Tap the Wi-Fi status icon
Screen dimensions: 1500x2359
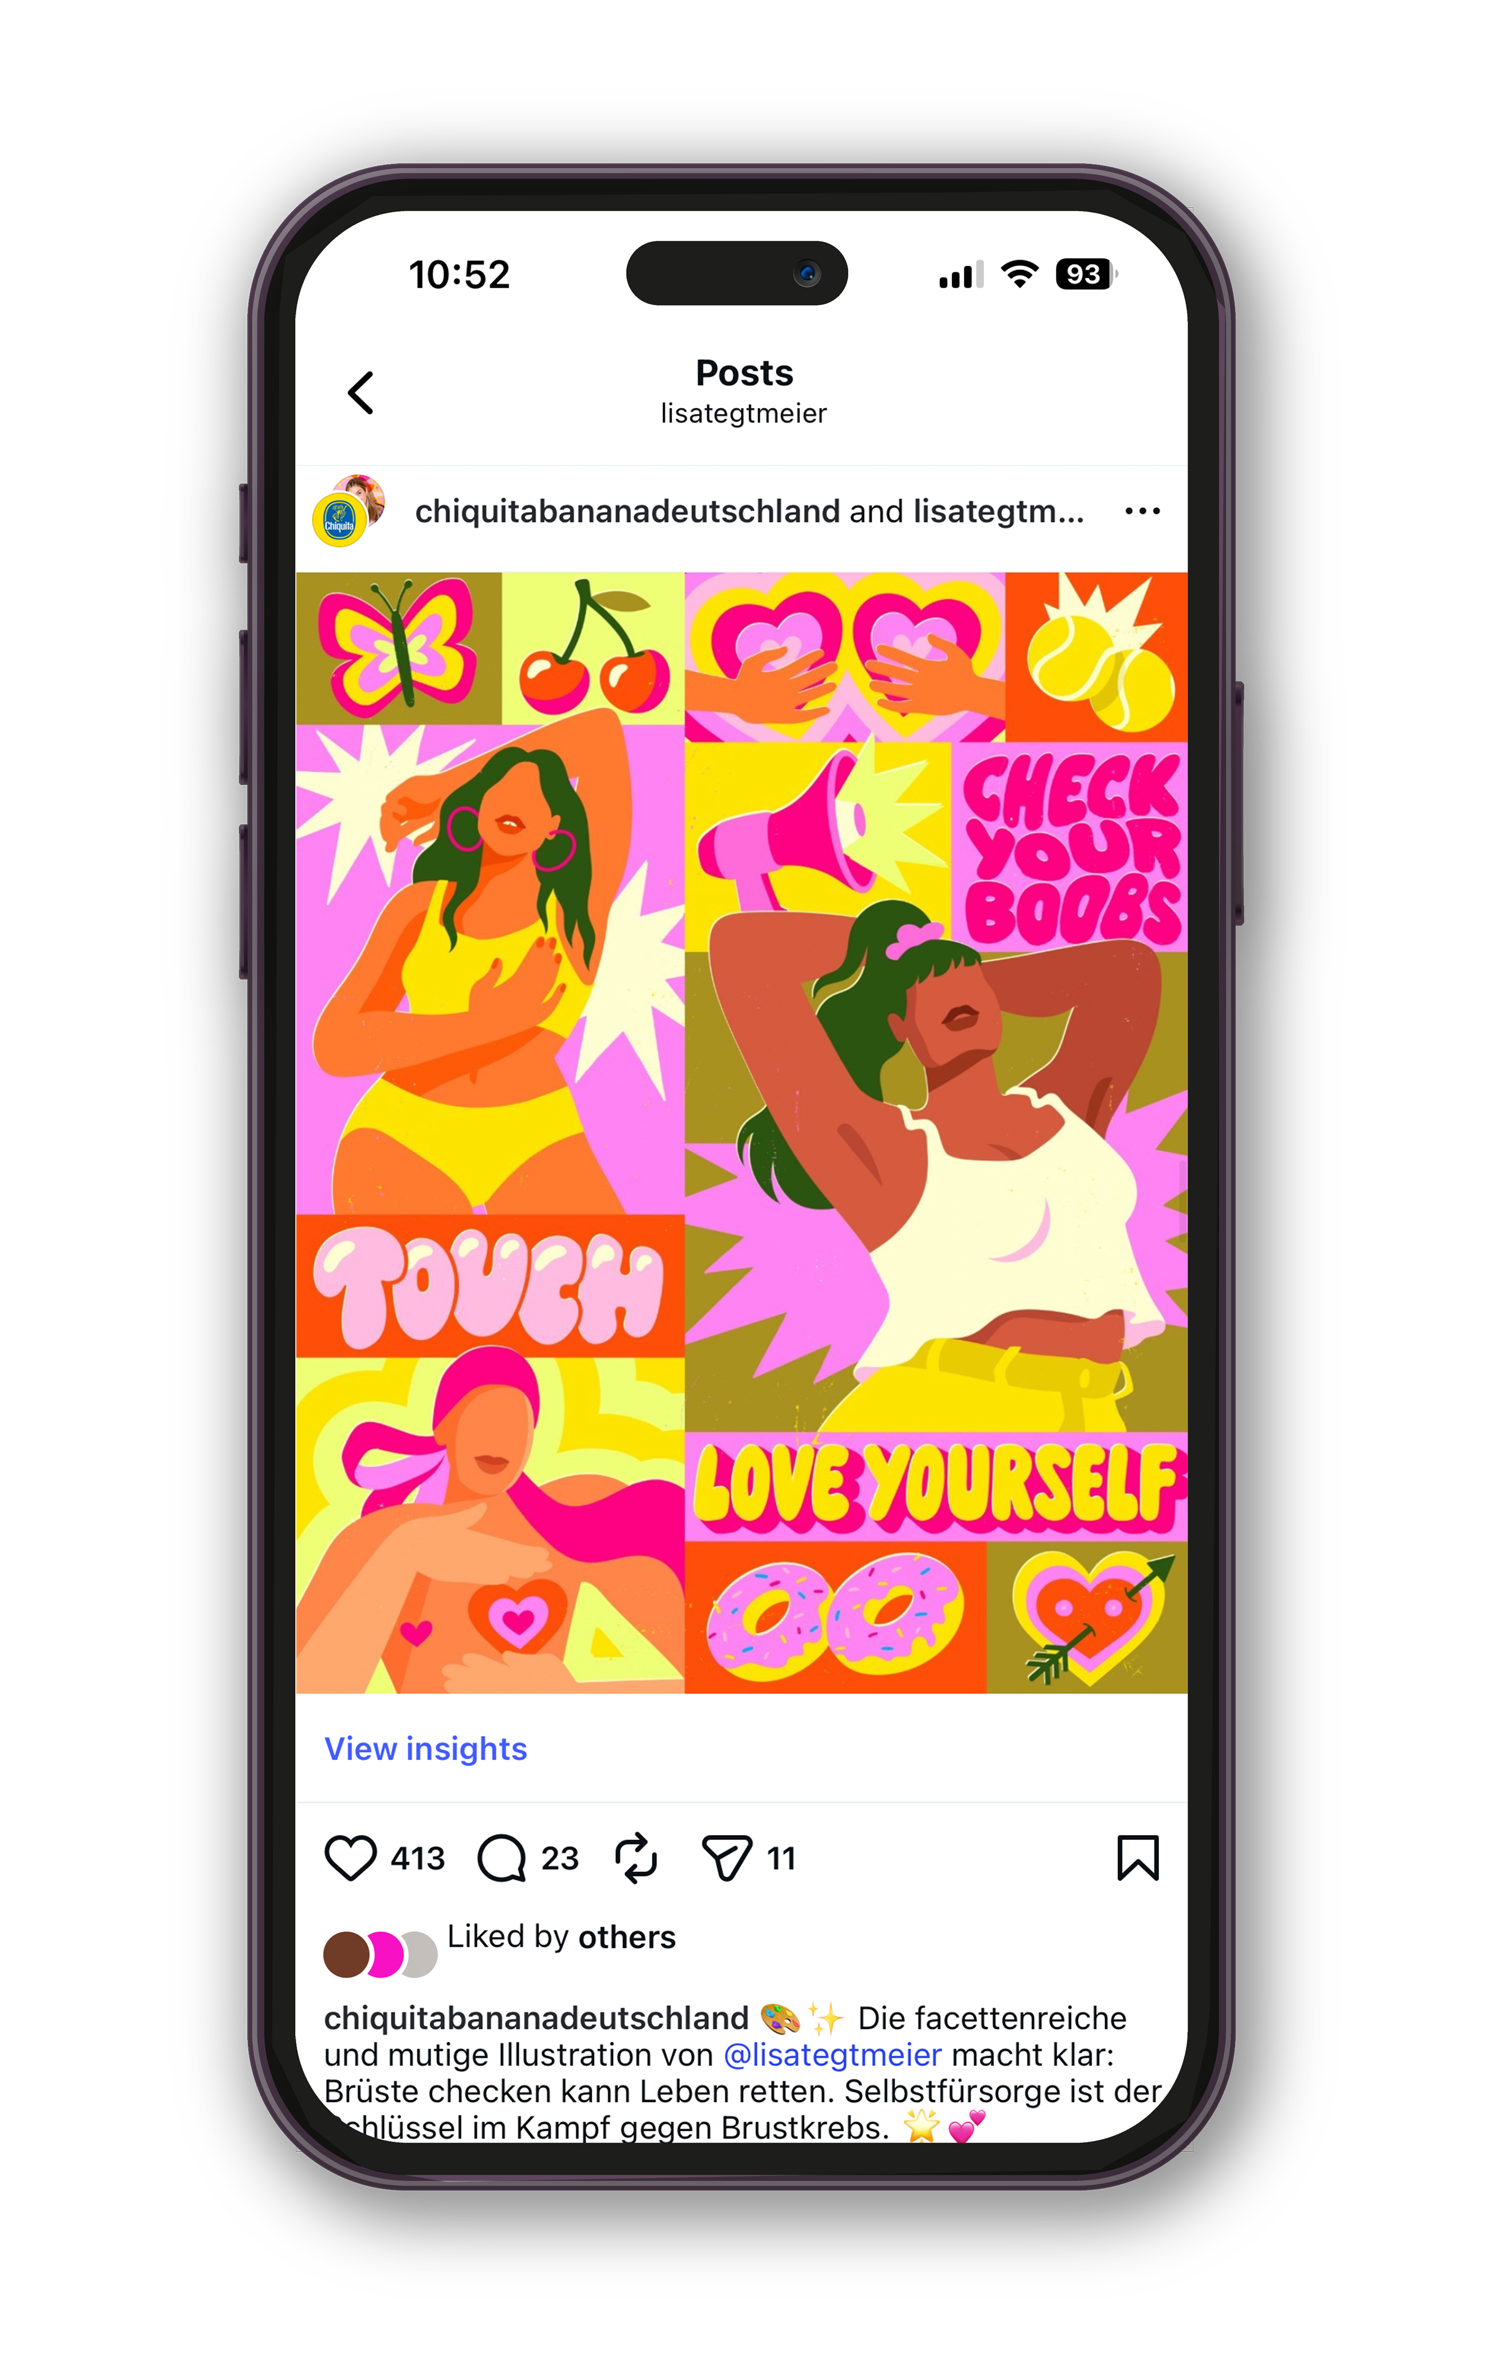pyautogui.click(x=1019, y=274)
